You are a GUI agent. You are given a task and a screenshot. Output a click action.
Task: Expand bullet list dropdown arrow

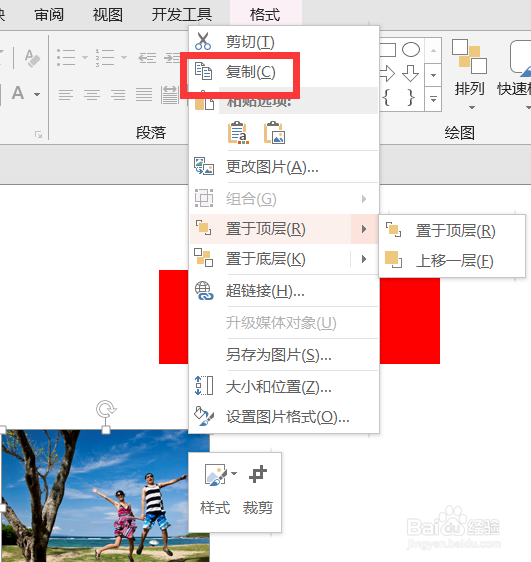[x=85, y=57]
